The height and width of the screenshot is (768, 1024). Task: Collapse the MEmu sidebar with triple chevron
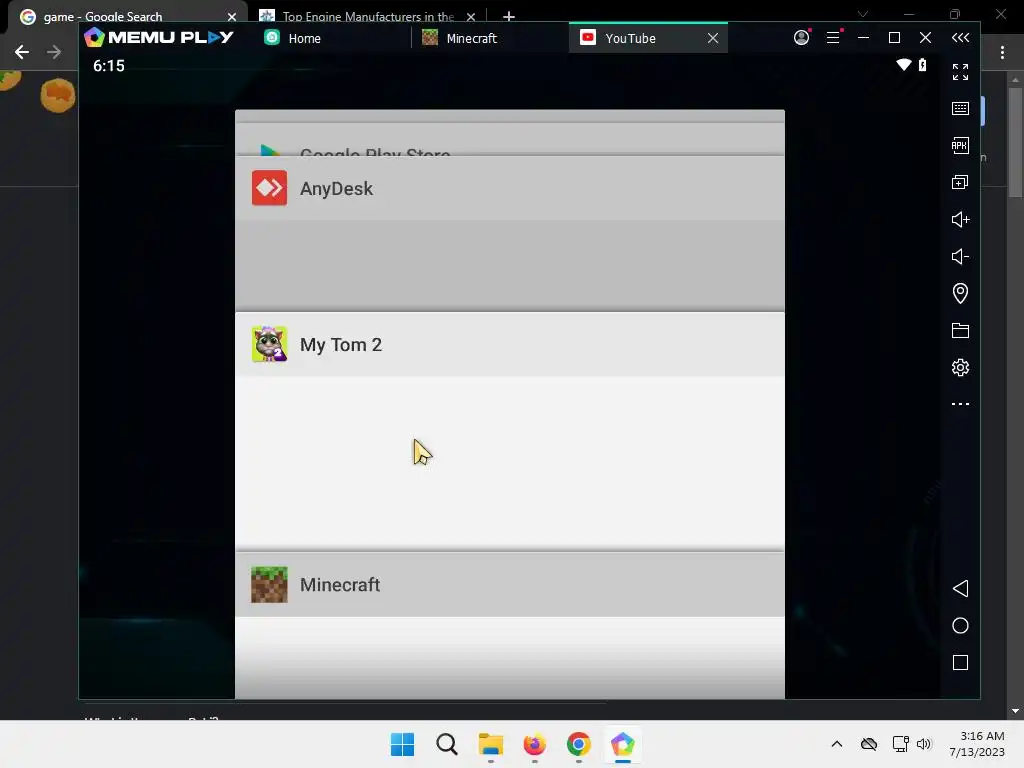coord(960,38)
